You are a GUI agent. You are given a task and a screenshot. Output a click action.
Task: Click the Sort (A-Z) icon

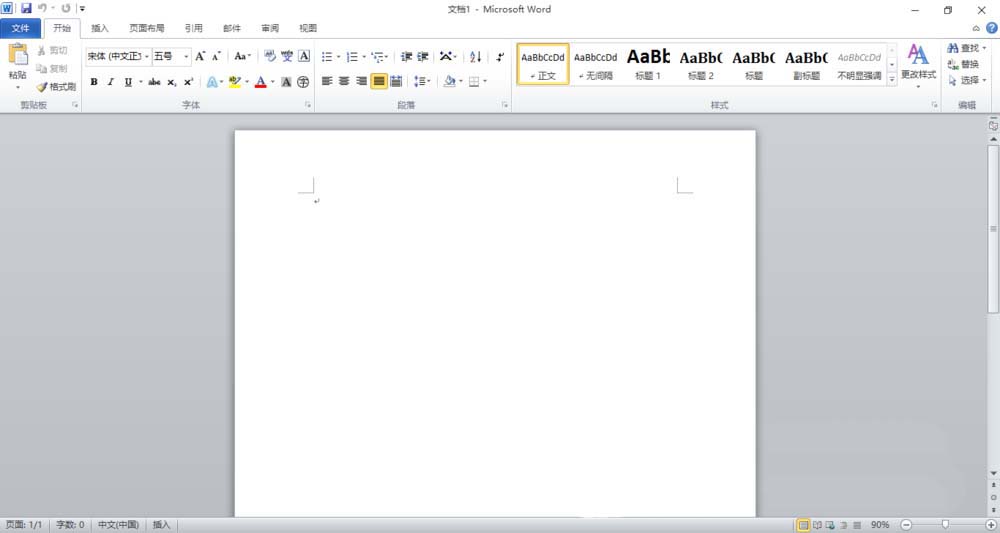pos(475,57)
